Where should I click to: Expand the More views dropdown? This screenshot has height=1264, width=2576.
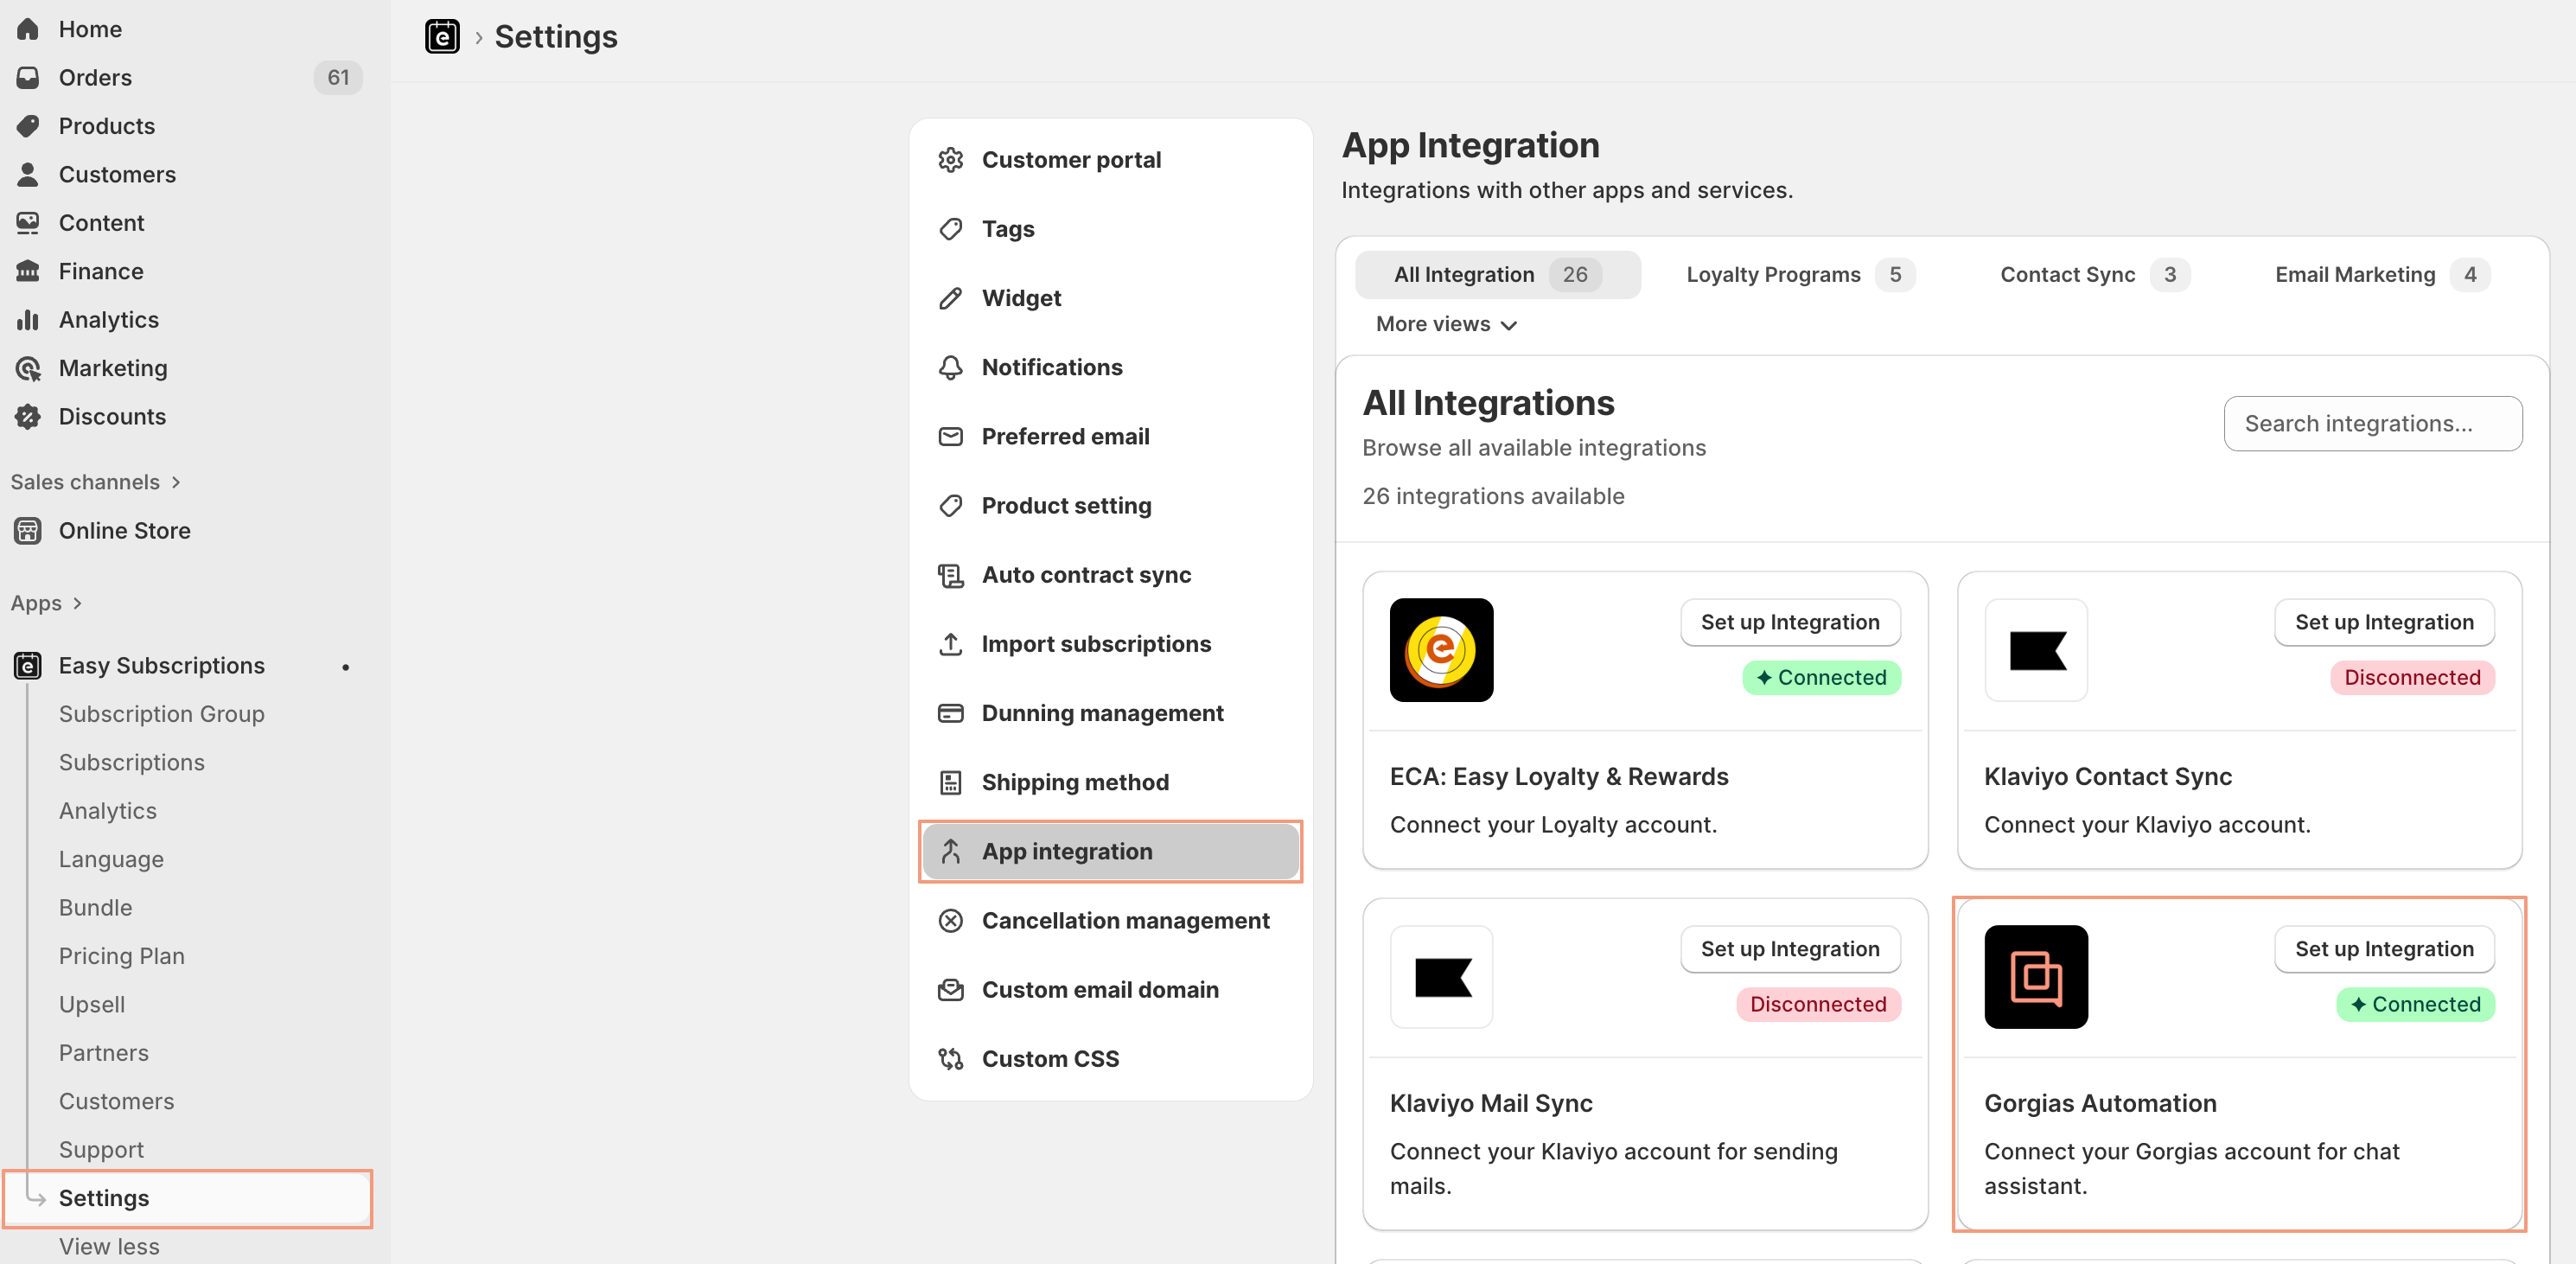coord(1446,324)
